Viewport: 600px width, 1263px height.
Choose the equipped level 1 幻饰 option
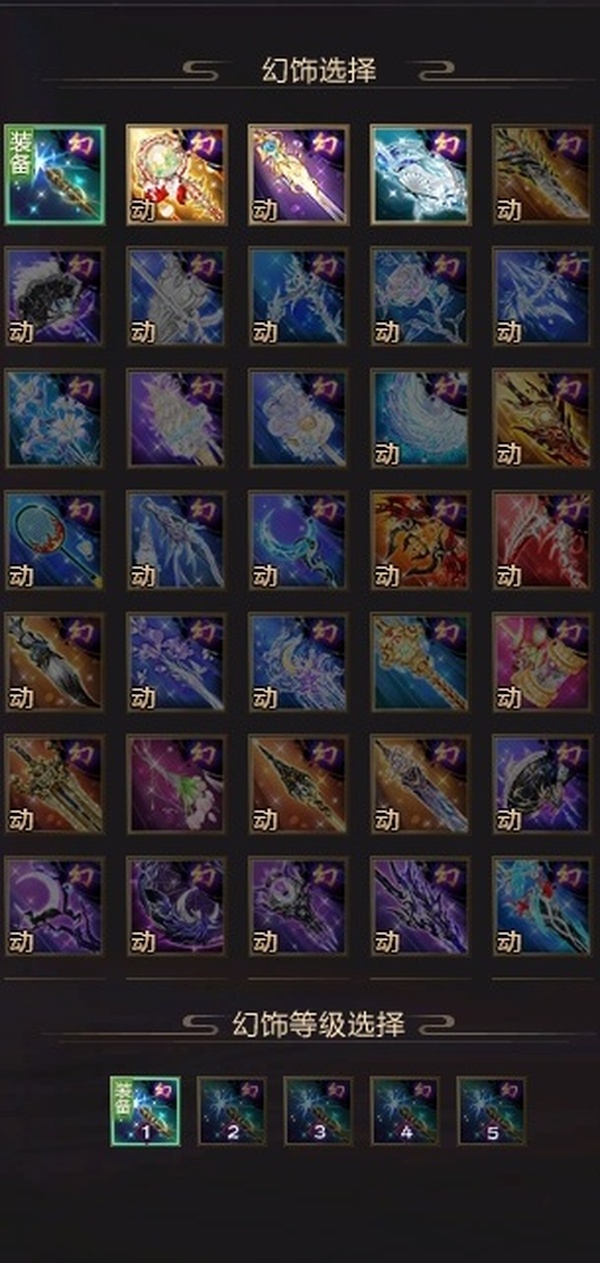[x=145, y=1111]
